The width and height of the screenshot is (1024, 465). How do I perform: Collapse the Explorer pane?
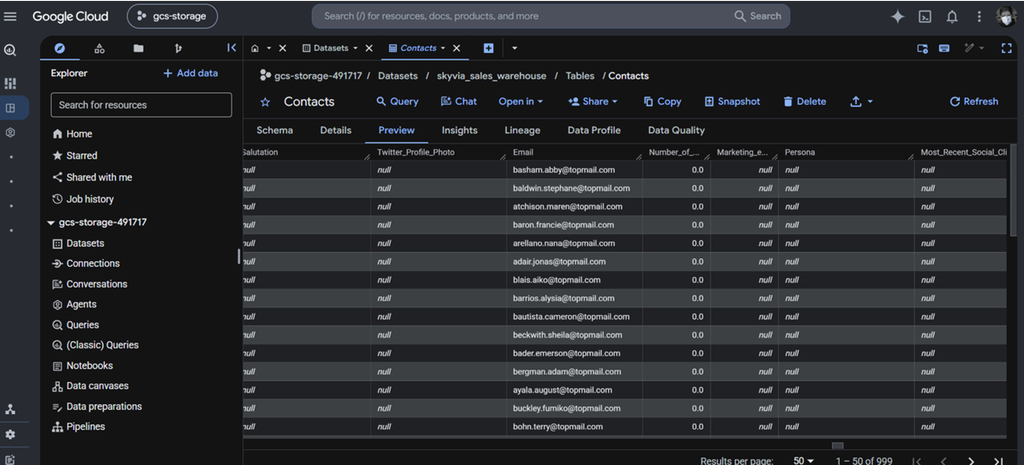231,48
